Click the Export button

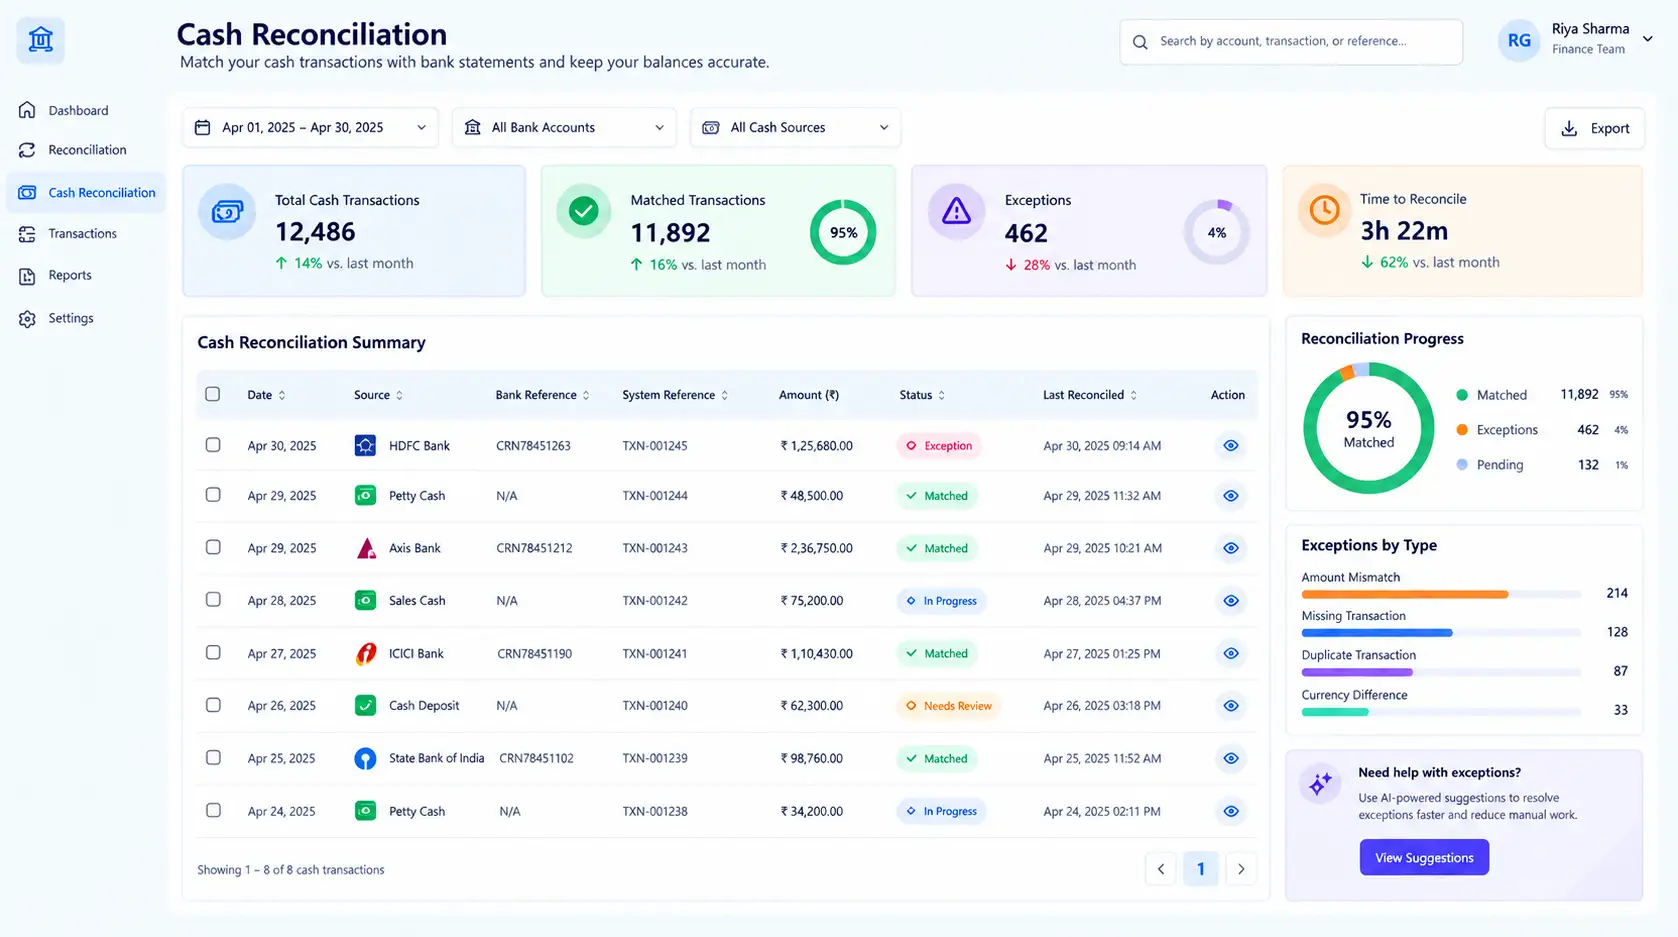1595,128
